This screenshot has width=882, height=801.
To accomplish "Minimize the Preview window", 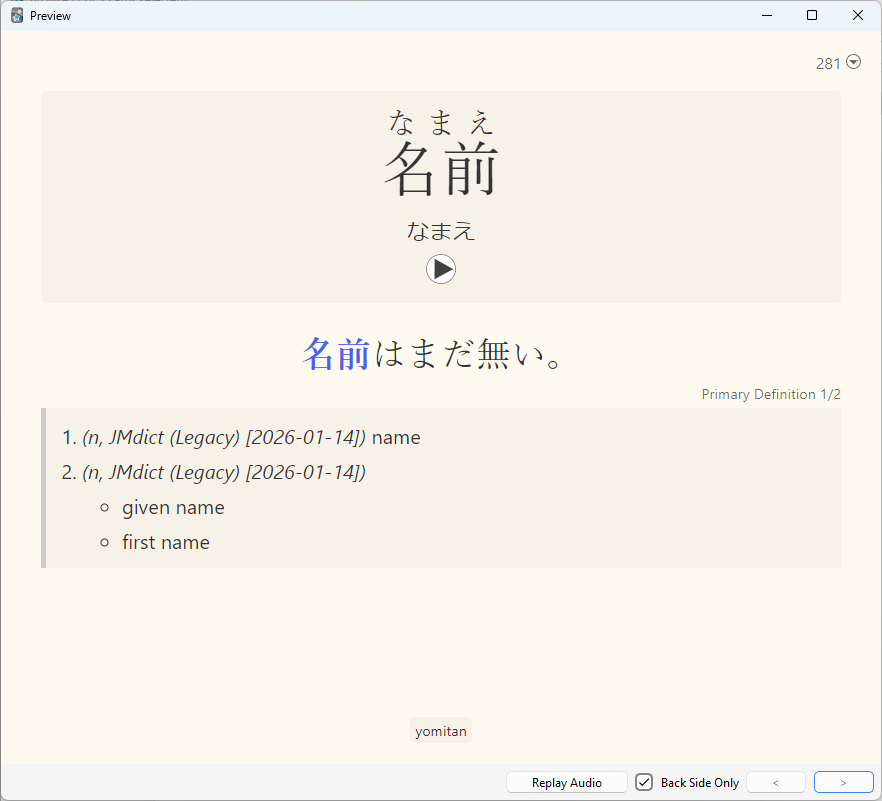I will [x=767, y=15].
